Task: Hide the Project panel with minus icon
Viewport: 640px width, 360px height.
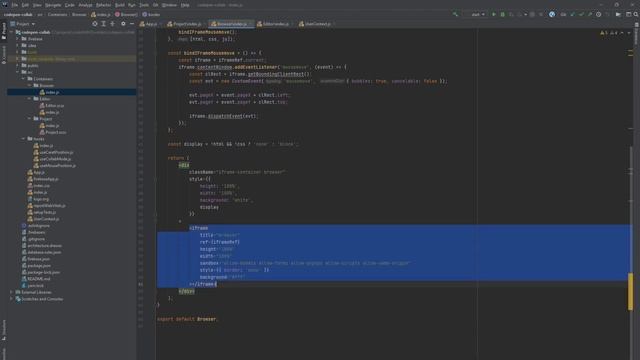Action: [x=131, y=24]
